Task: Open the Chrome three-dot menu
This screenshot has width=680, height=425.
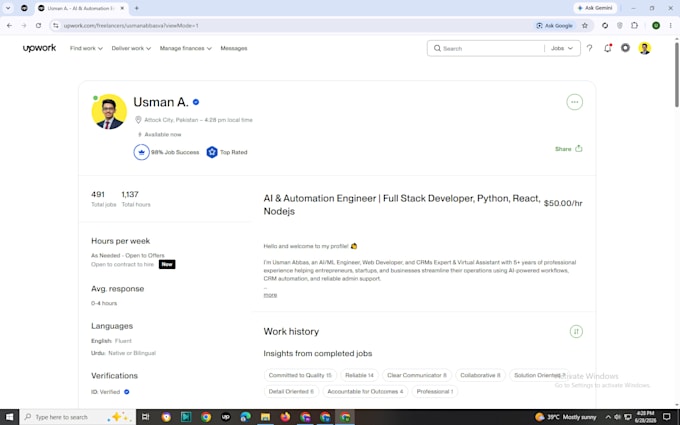Action: pos(670,26)
